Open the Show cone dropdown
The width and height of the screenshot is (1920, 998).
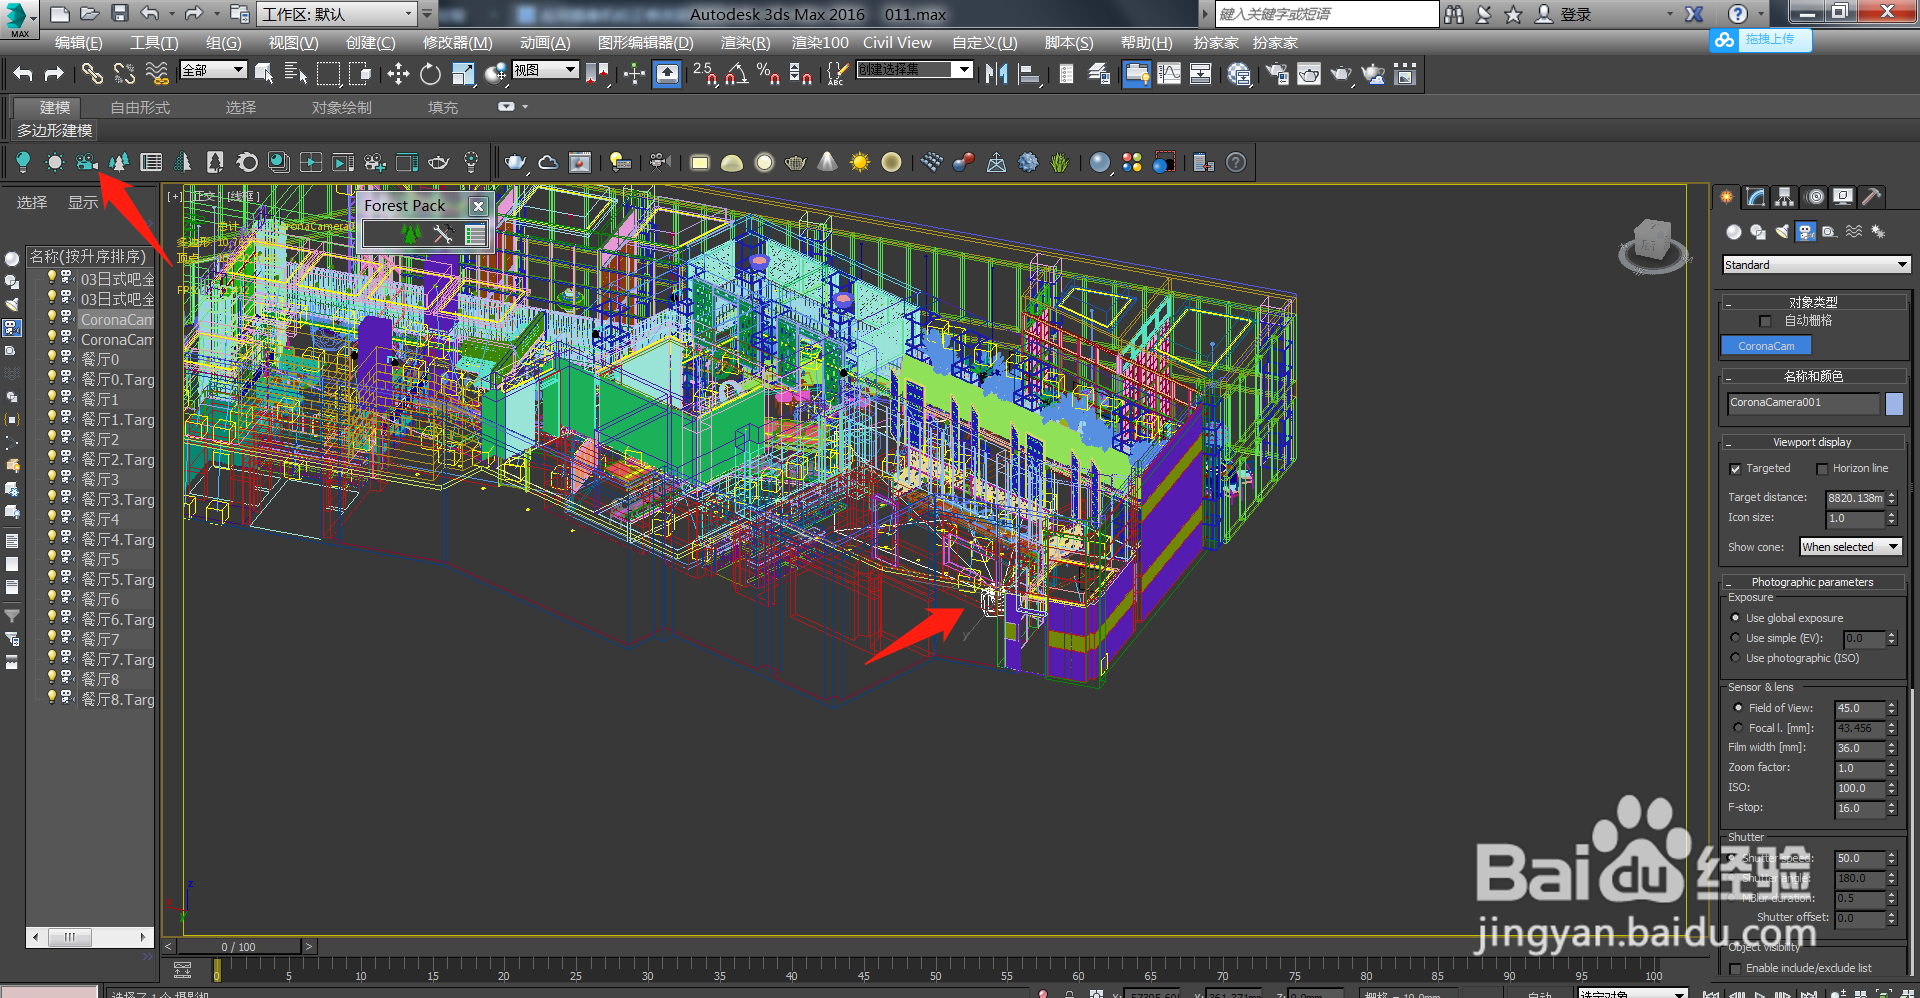pyautogui.click(x=1850, y=547)
